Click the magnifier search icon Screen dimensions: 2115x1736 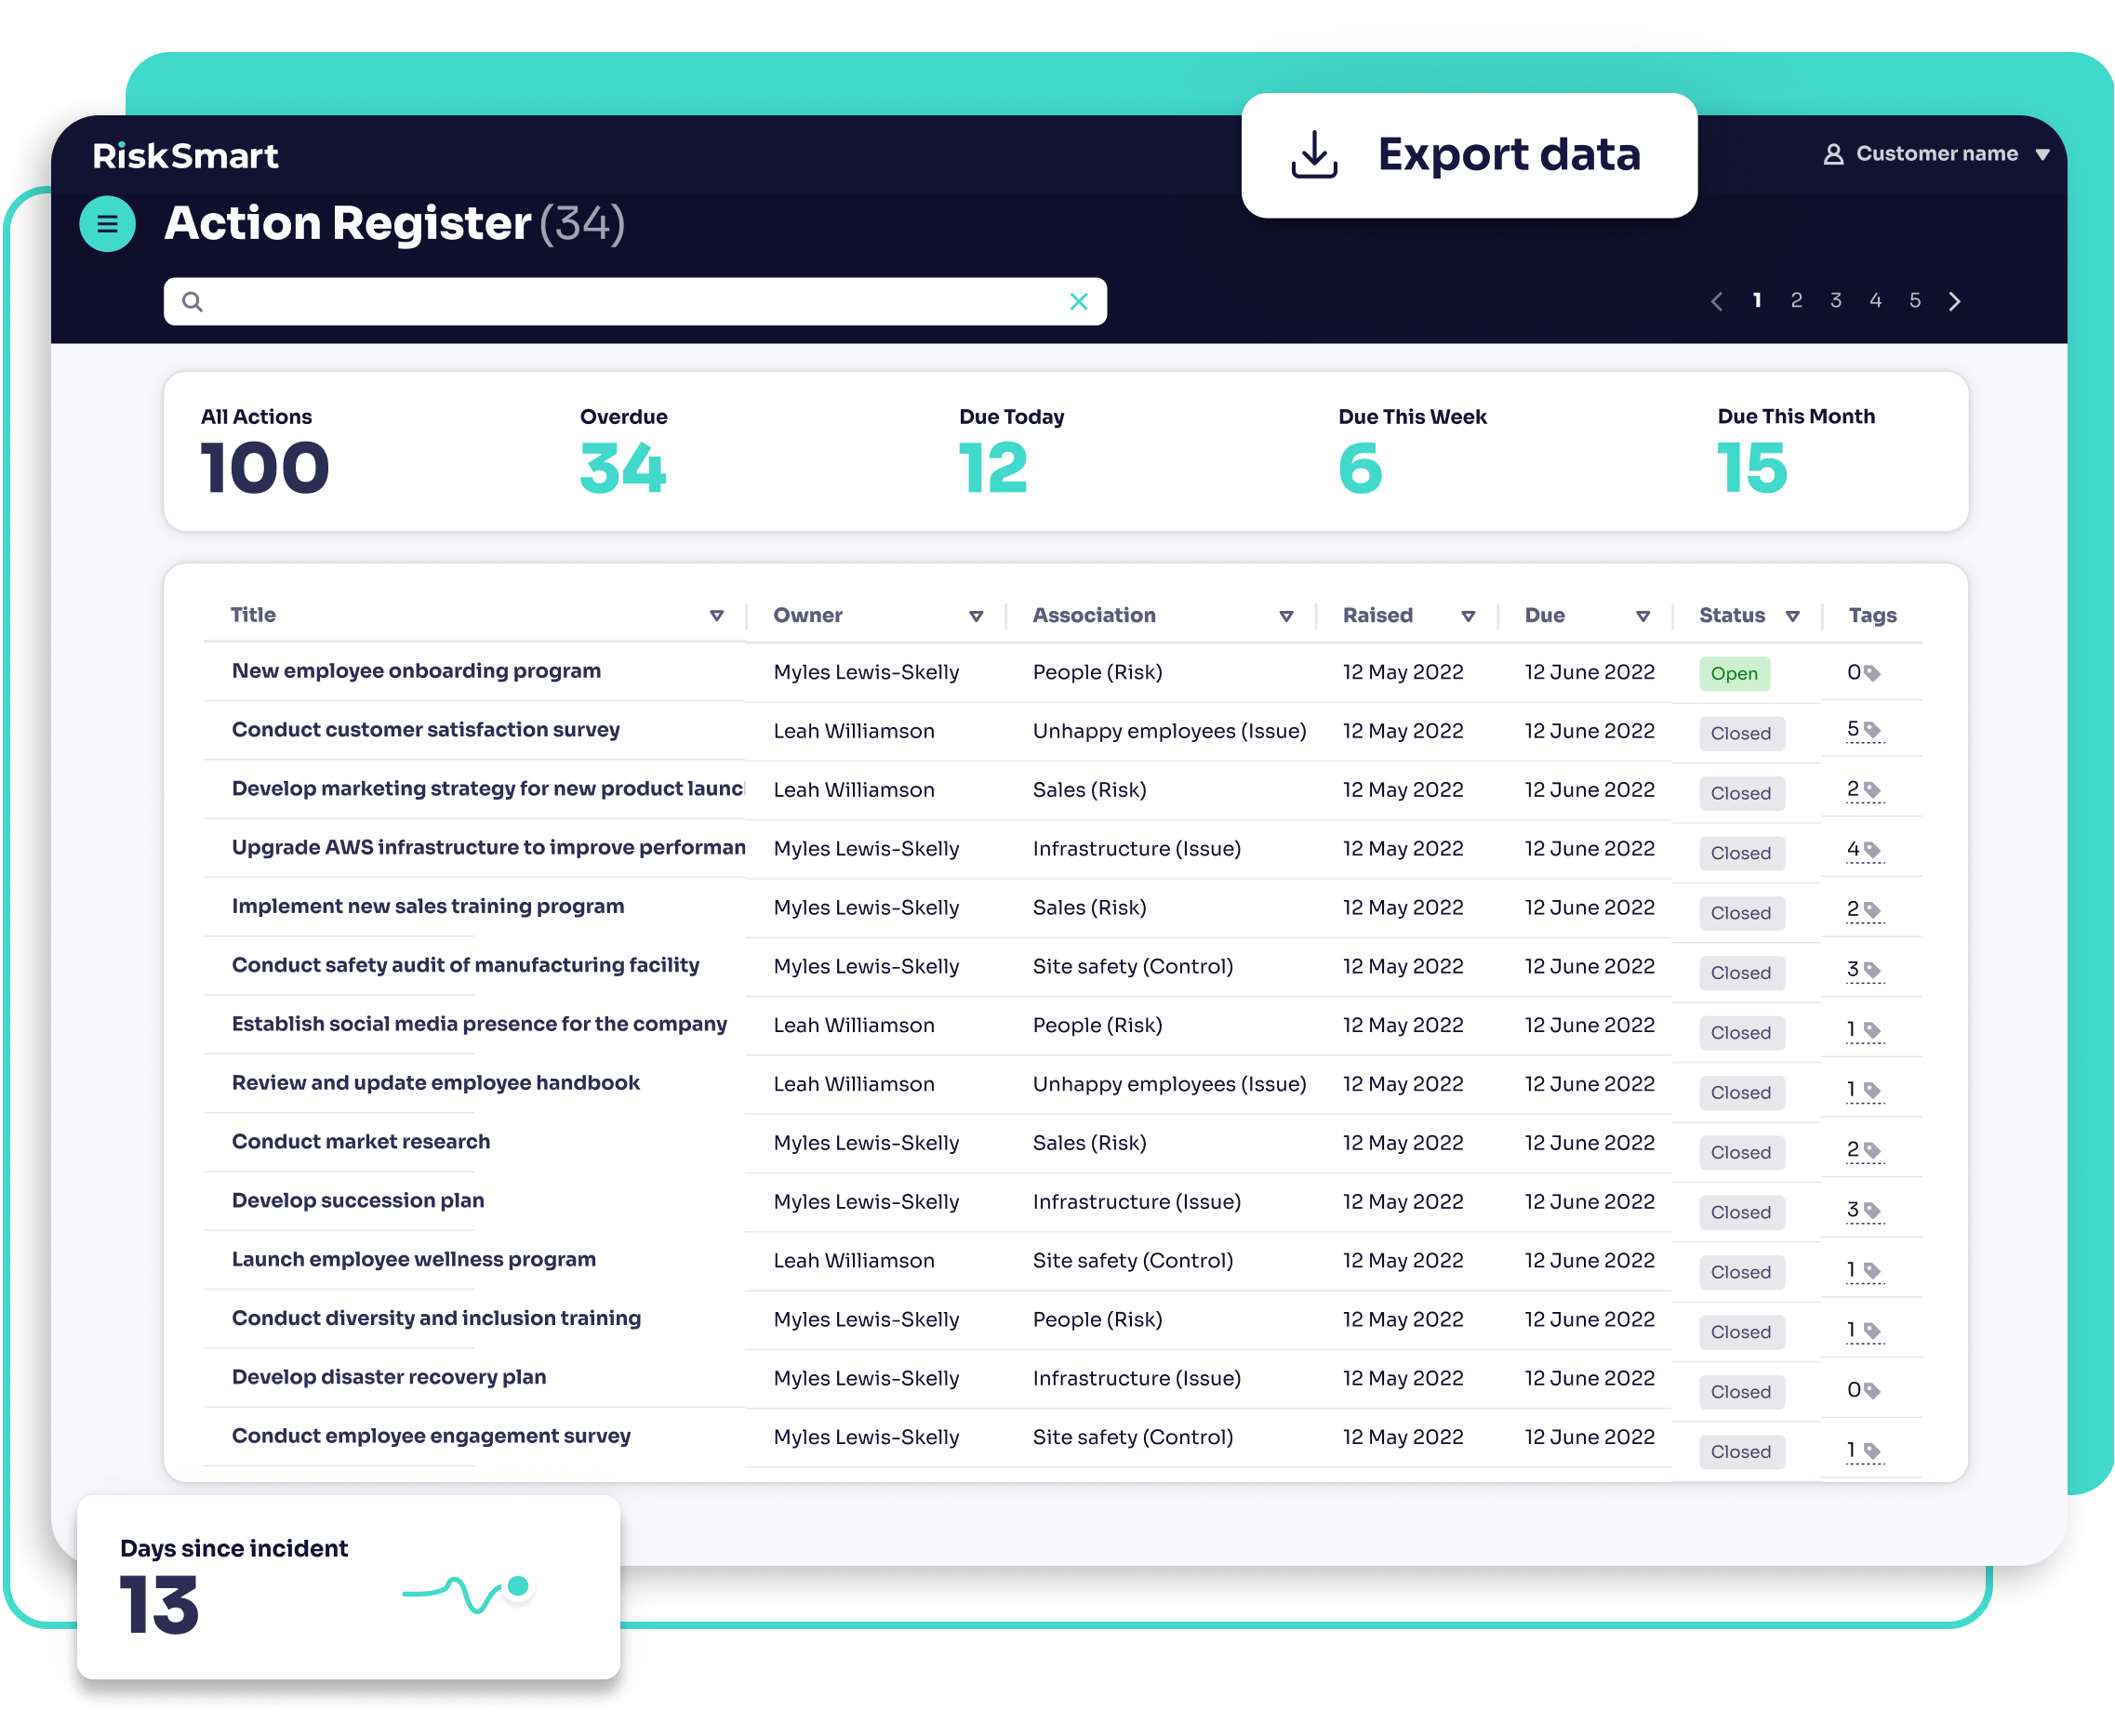(193, 301)
